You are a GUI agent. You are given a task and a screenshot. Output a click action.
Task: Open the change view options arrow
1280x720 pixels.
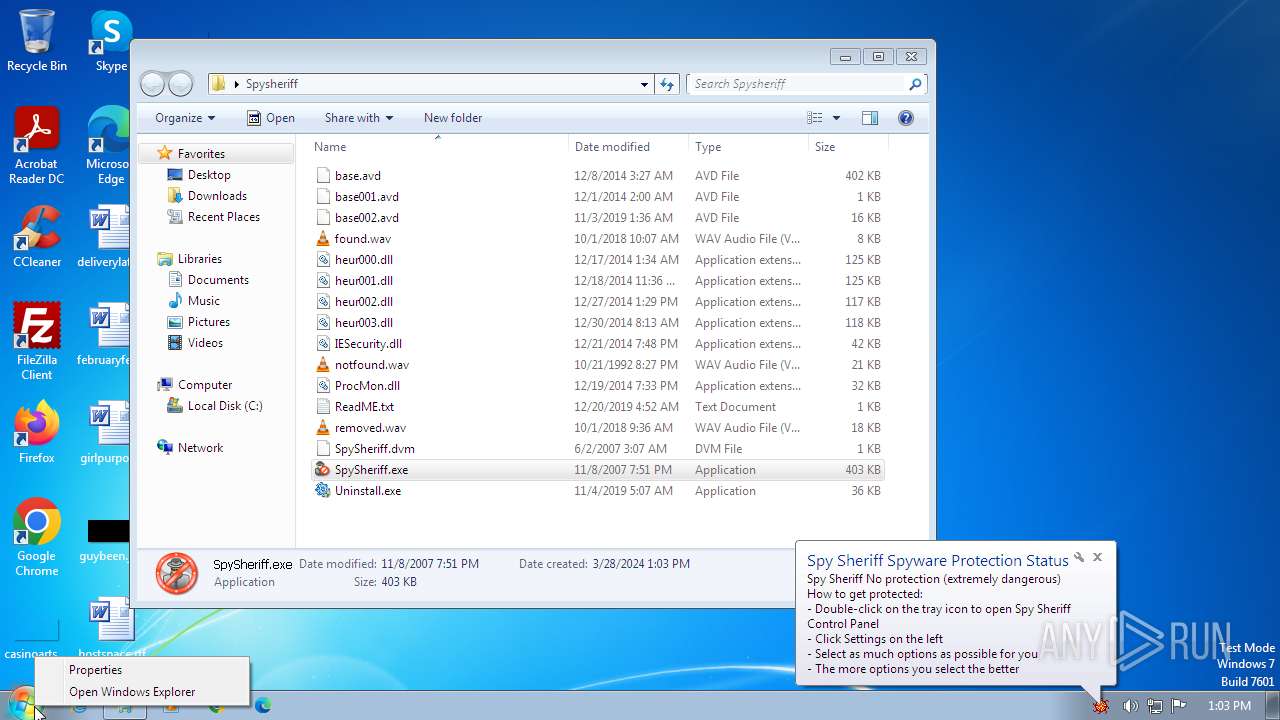pos(837,118)
